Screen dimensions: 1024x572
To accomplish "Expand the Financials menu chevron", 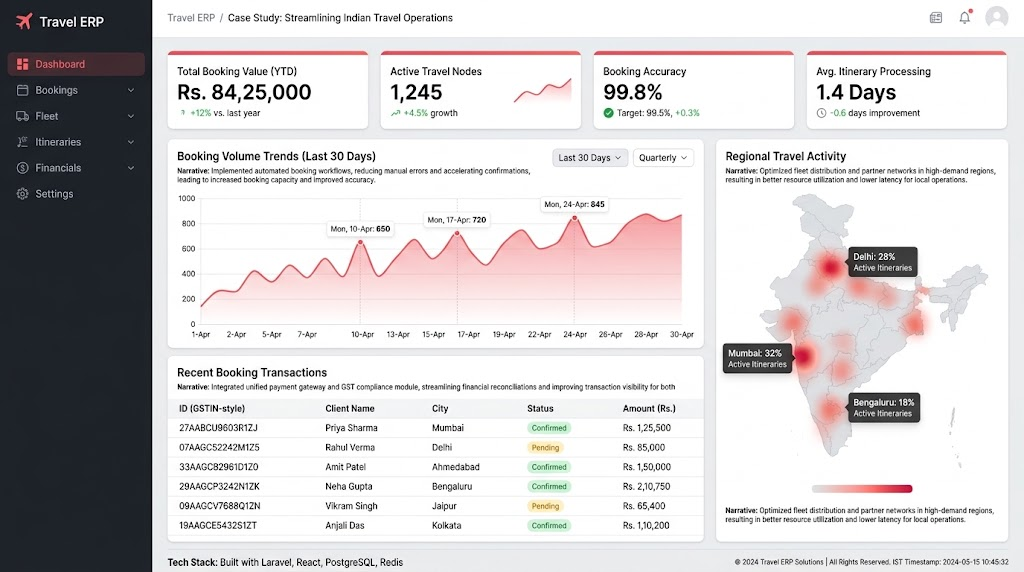I will [x=131, y=168].
